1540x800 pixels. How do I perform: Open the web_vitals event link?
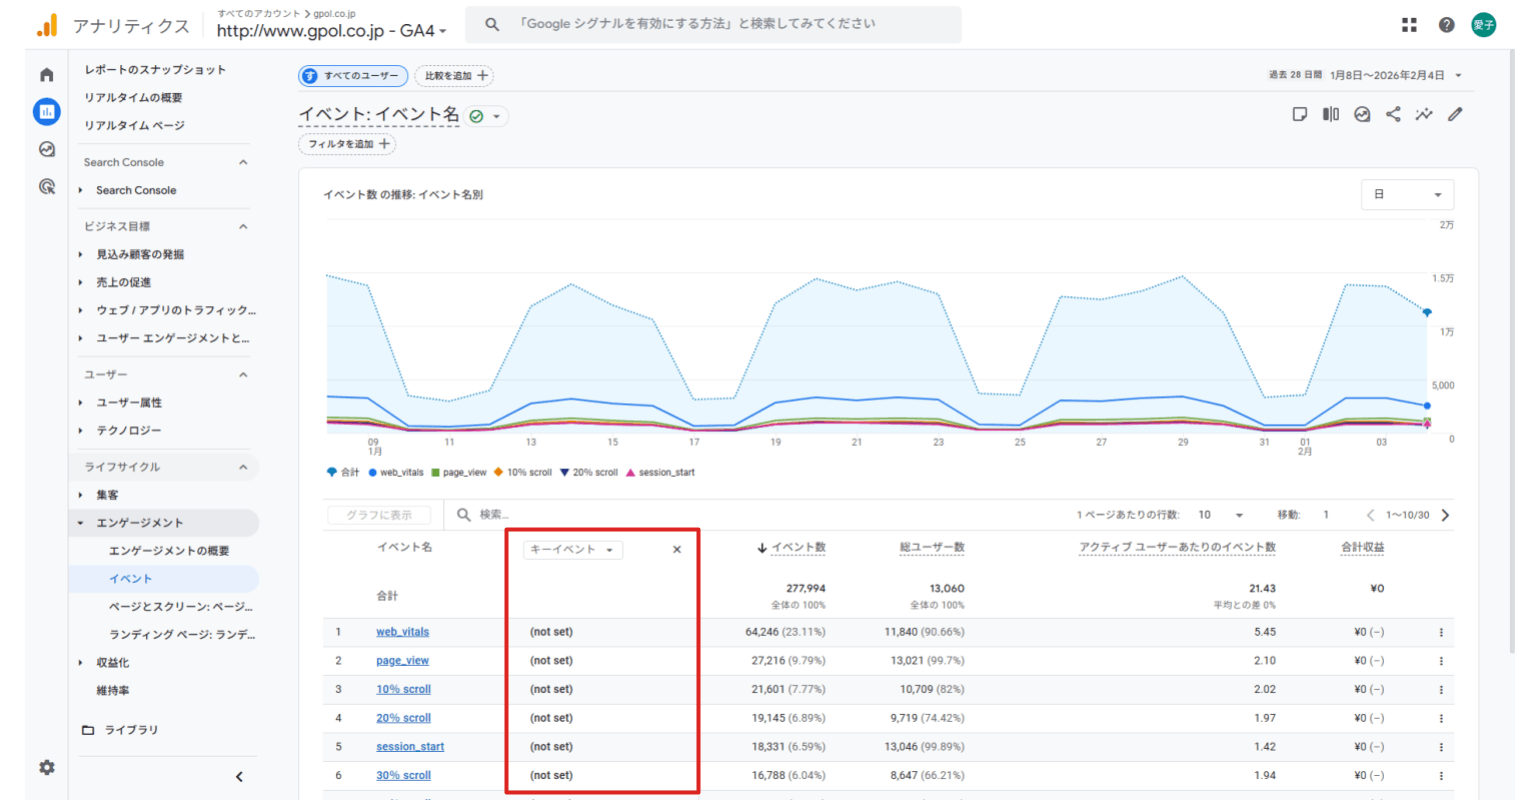402,632
